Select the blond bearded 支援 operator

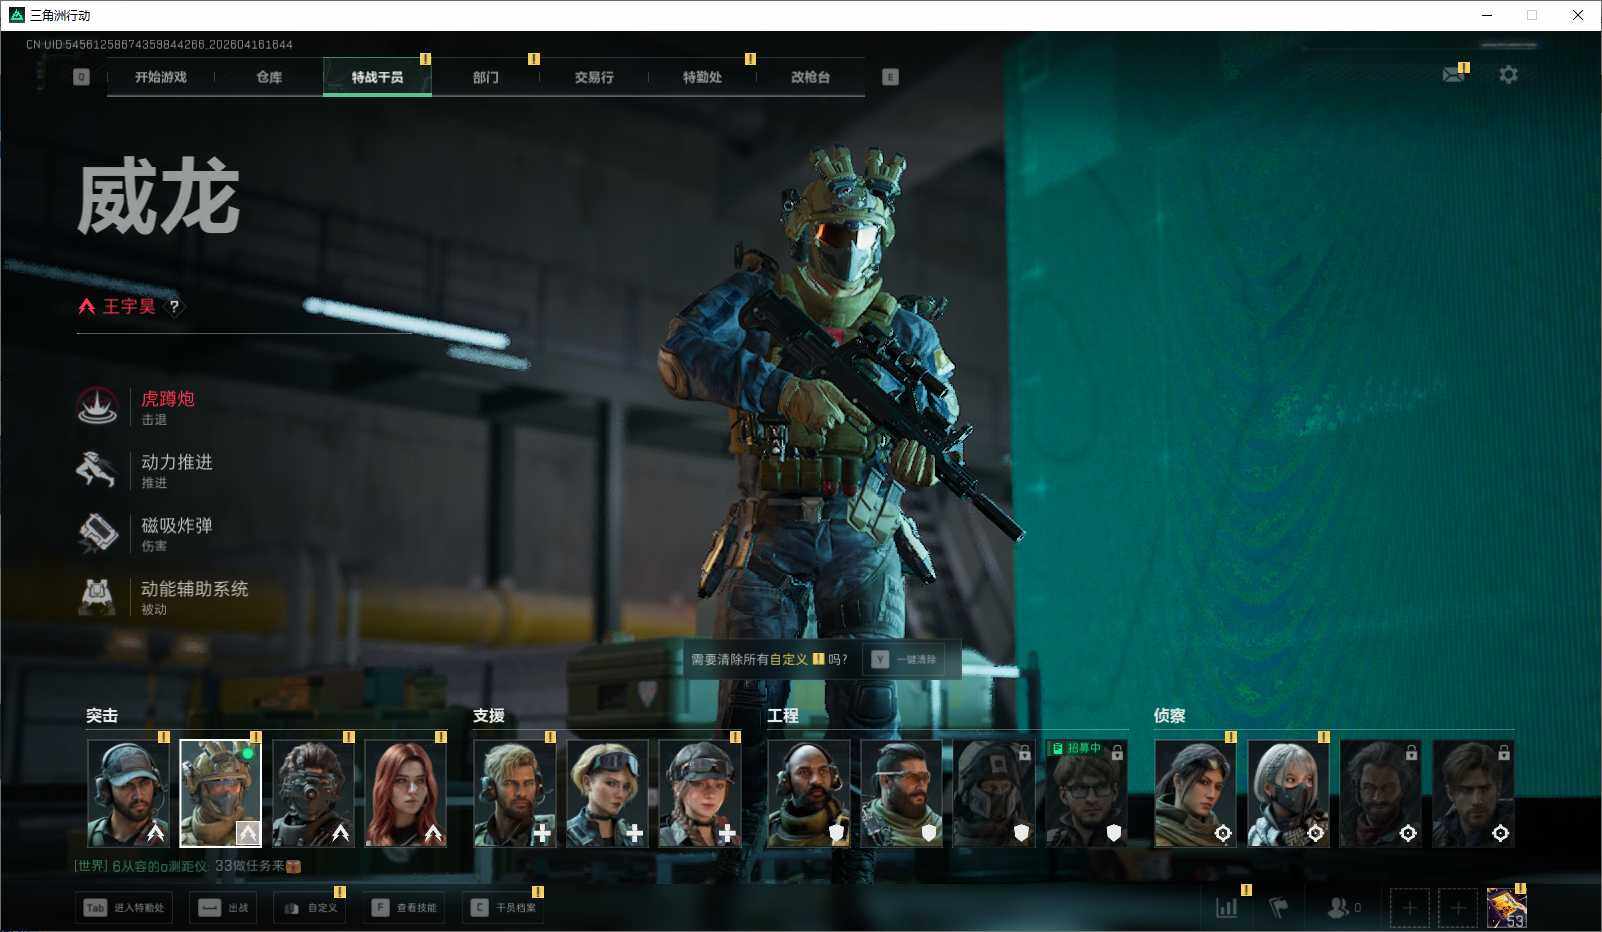click(x=514, y=793)
